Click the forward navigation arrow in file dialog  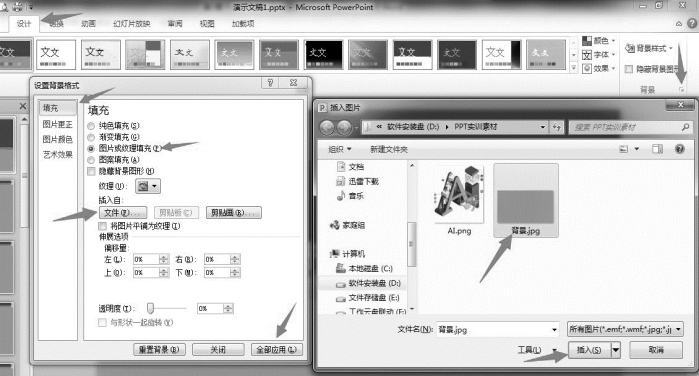pos(344,128)
